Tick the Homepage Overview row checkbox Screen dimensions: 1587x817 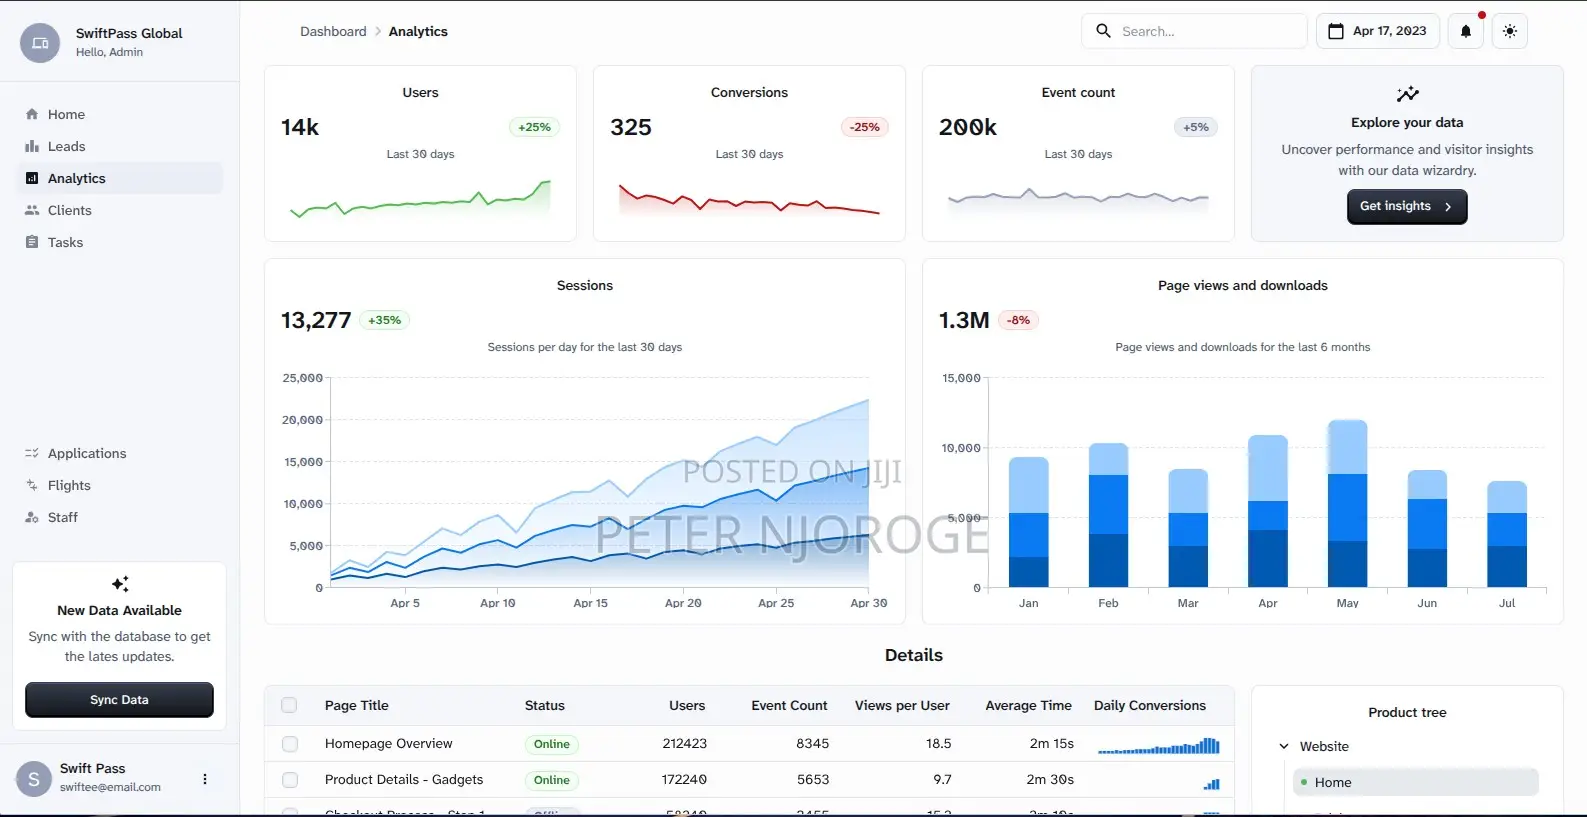(290, 744)
